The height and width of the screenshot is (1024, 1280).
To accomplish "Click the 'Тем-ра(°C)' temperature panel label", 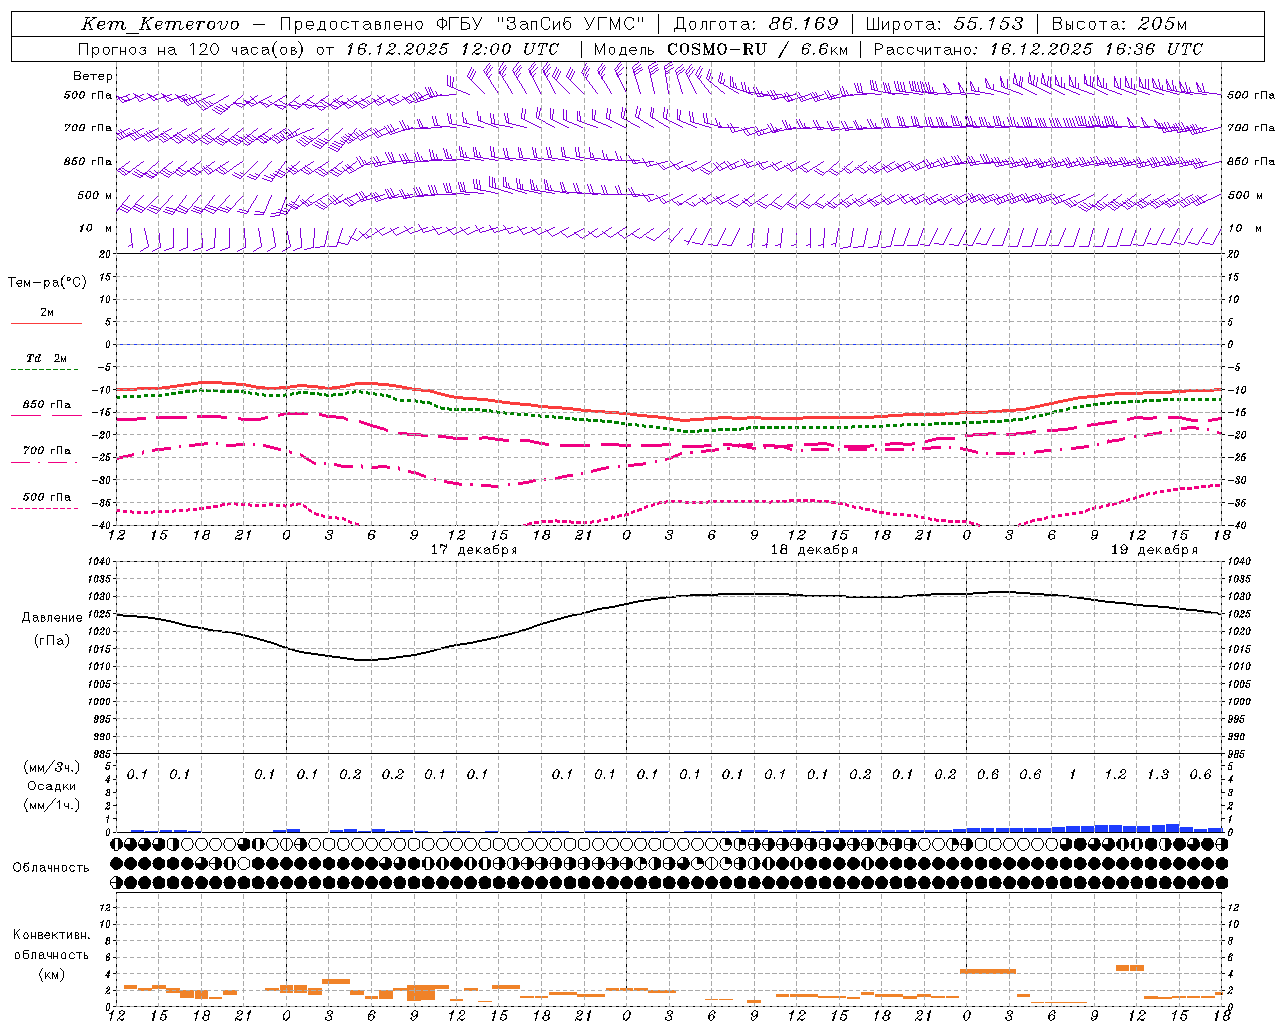I will pos(47,283).
